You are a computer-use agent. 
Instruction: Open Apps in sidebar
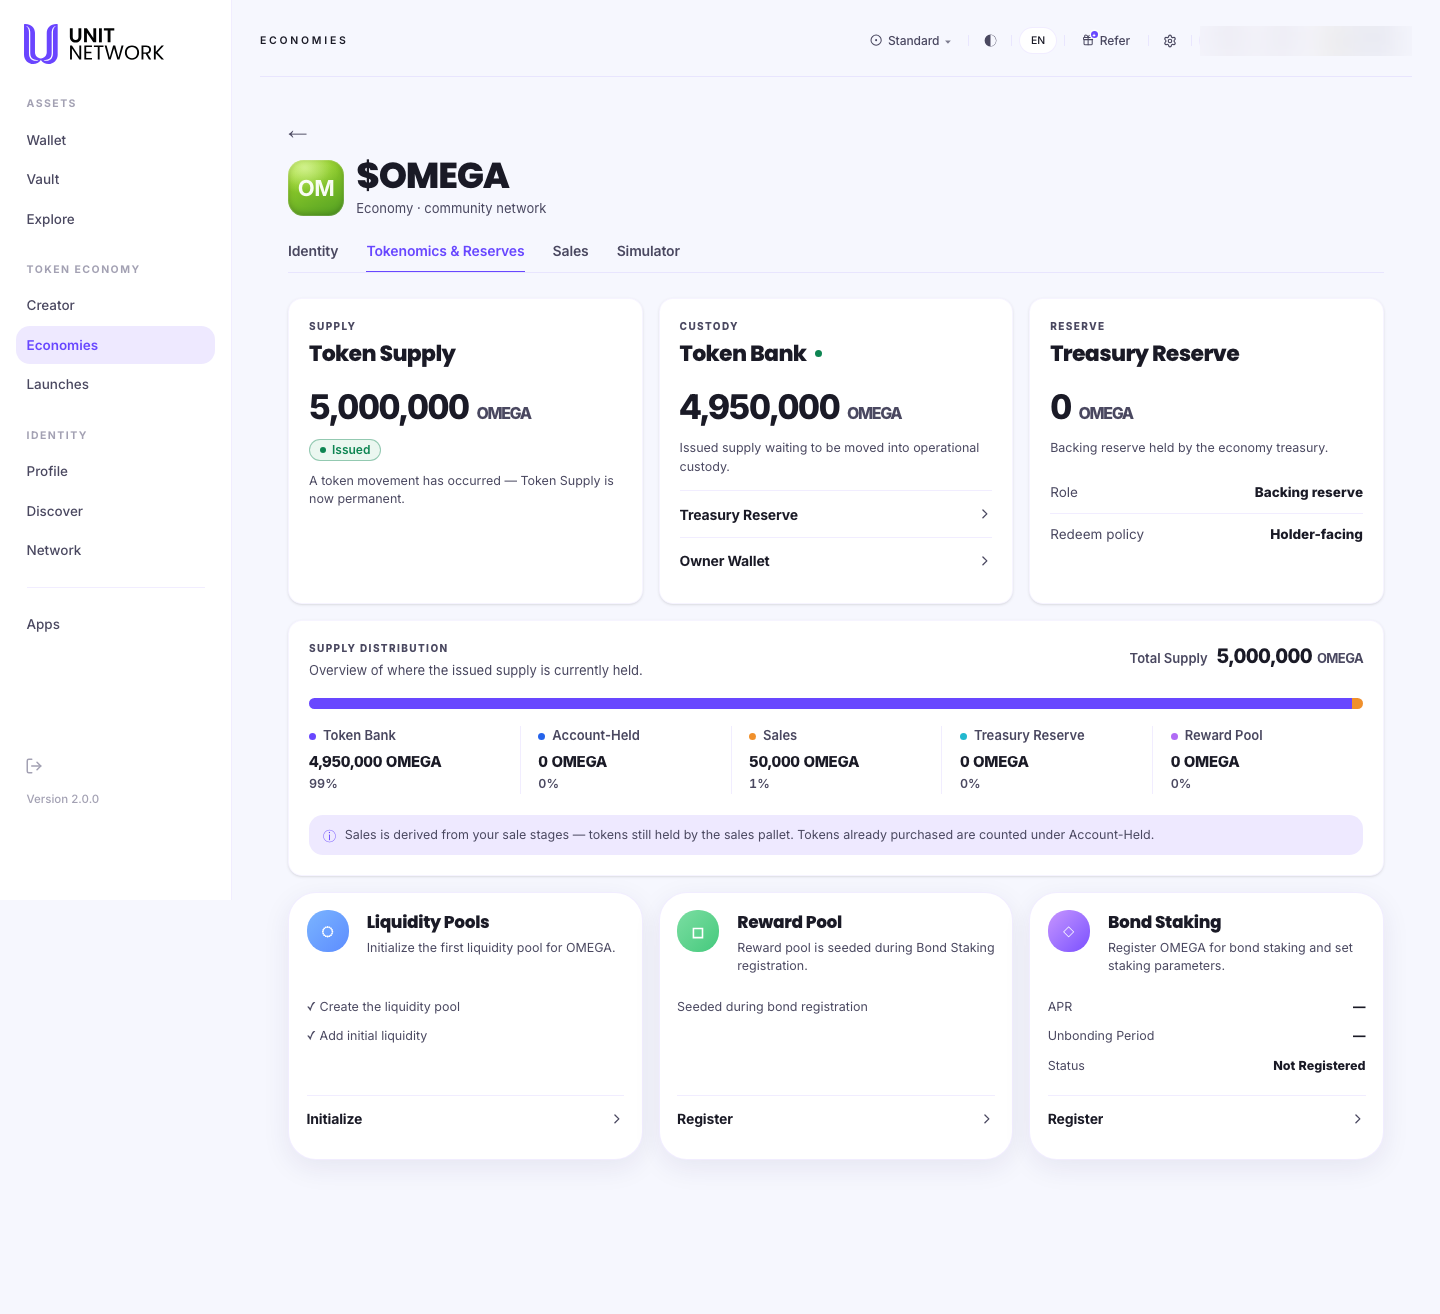point(115,624)
